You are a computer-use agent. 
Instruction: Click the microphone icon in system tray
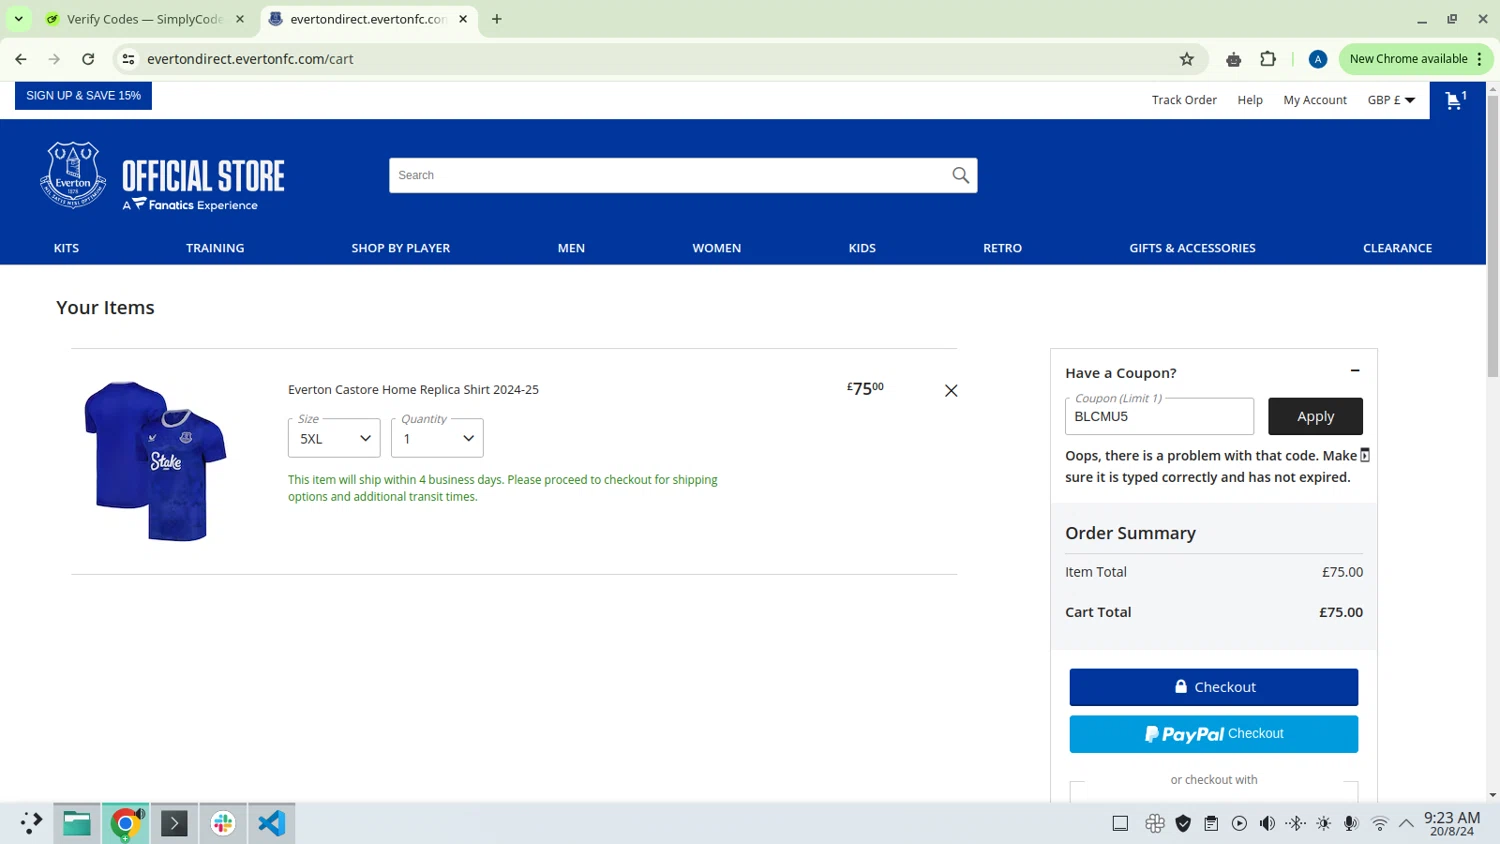pyautogui.click(x=1351, y=823)
